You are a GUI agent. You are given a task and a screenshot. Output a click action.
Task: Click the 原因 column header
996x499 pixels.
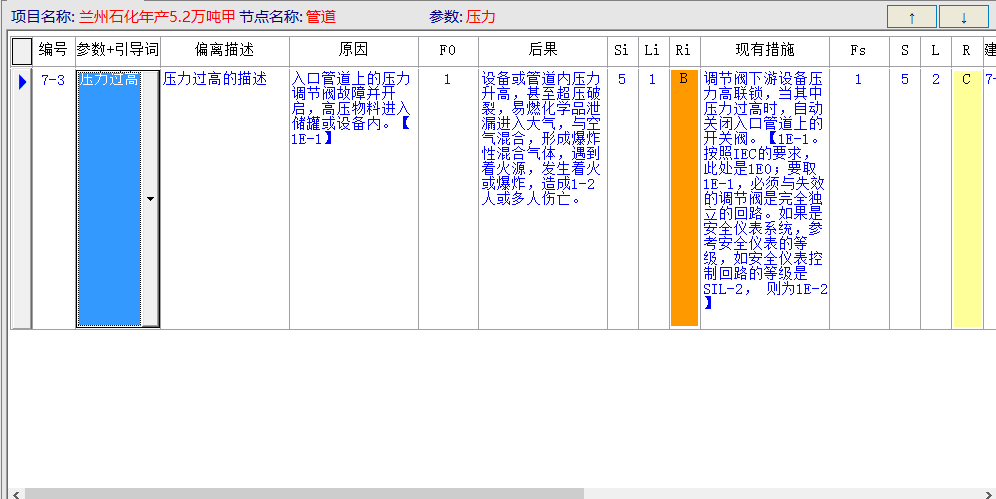coord(354,51)
